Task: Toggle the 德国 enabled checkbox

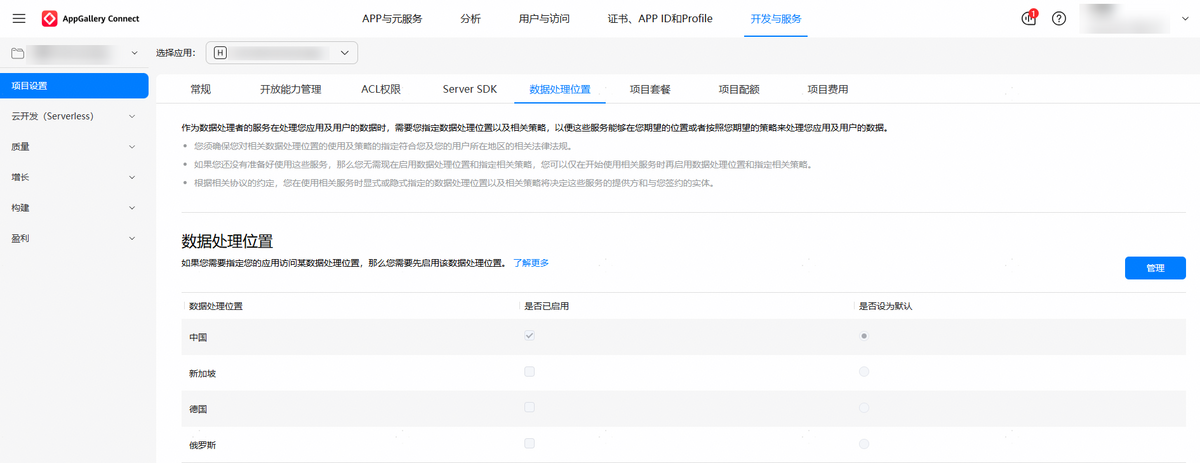Action: [529, 408]
